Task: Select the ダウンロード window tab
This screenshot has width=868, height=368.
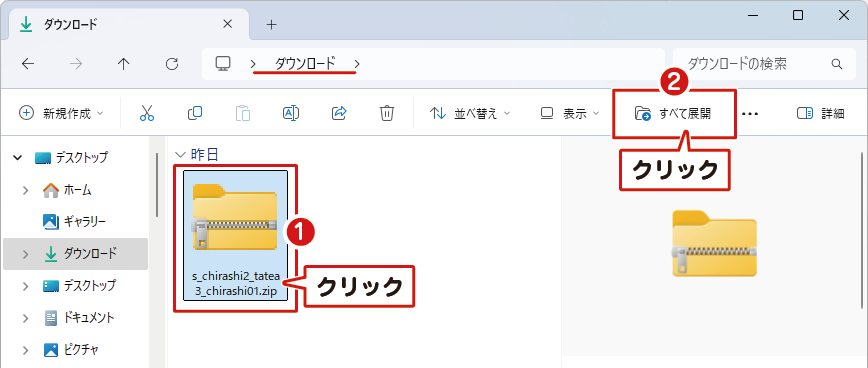Action: coord(128,25)
